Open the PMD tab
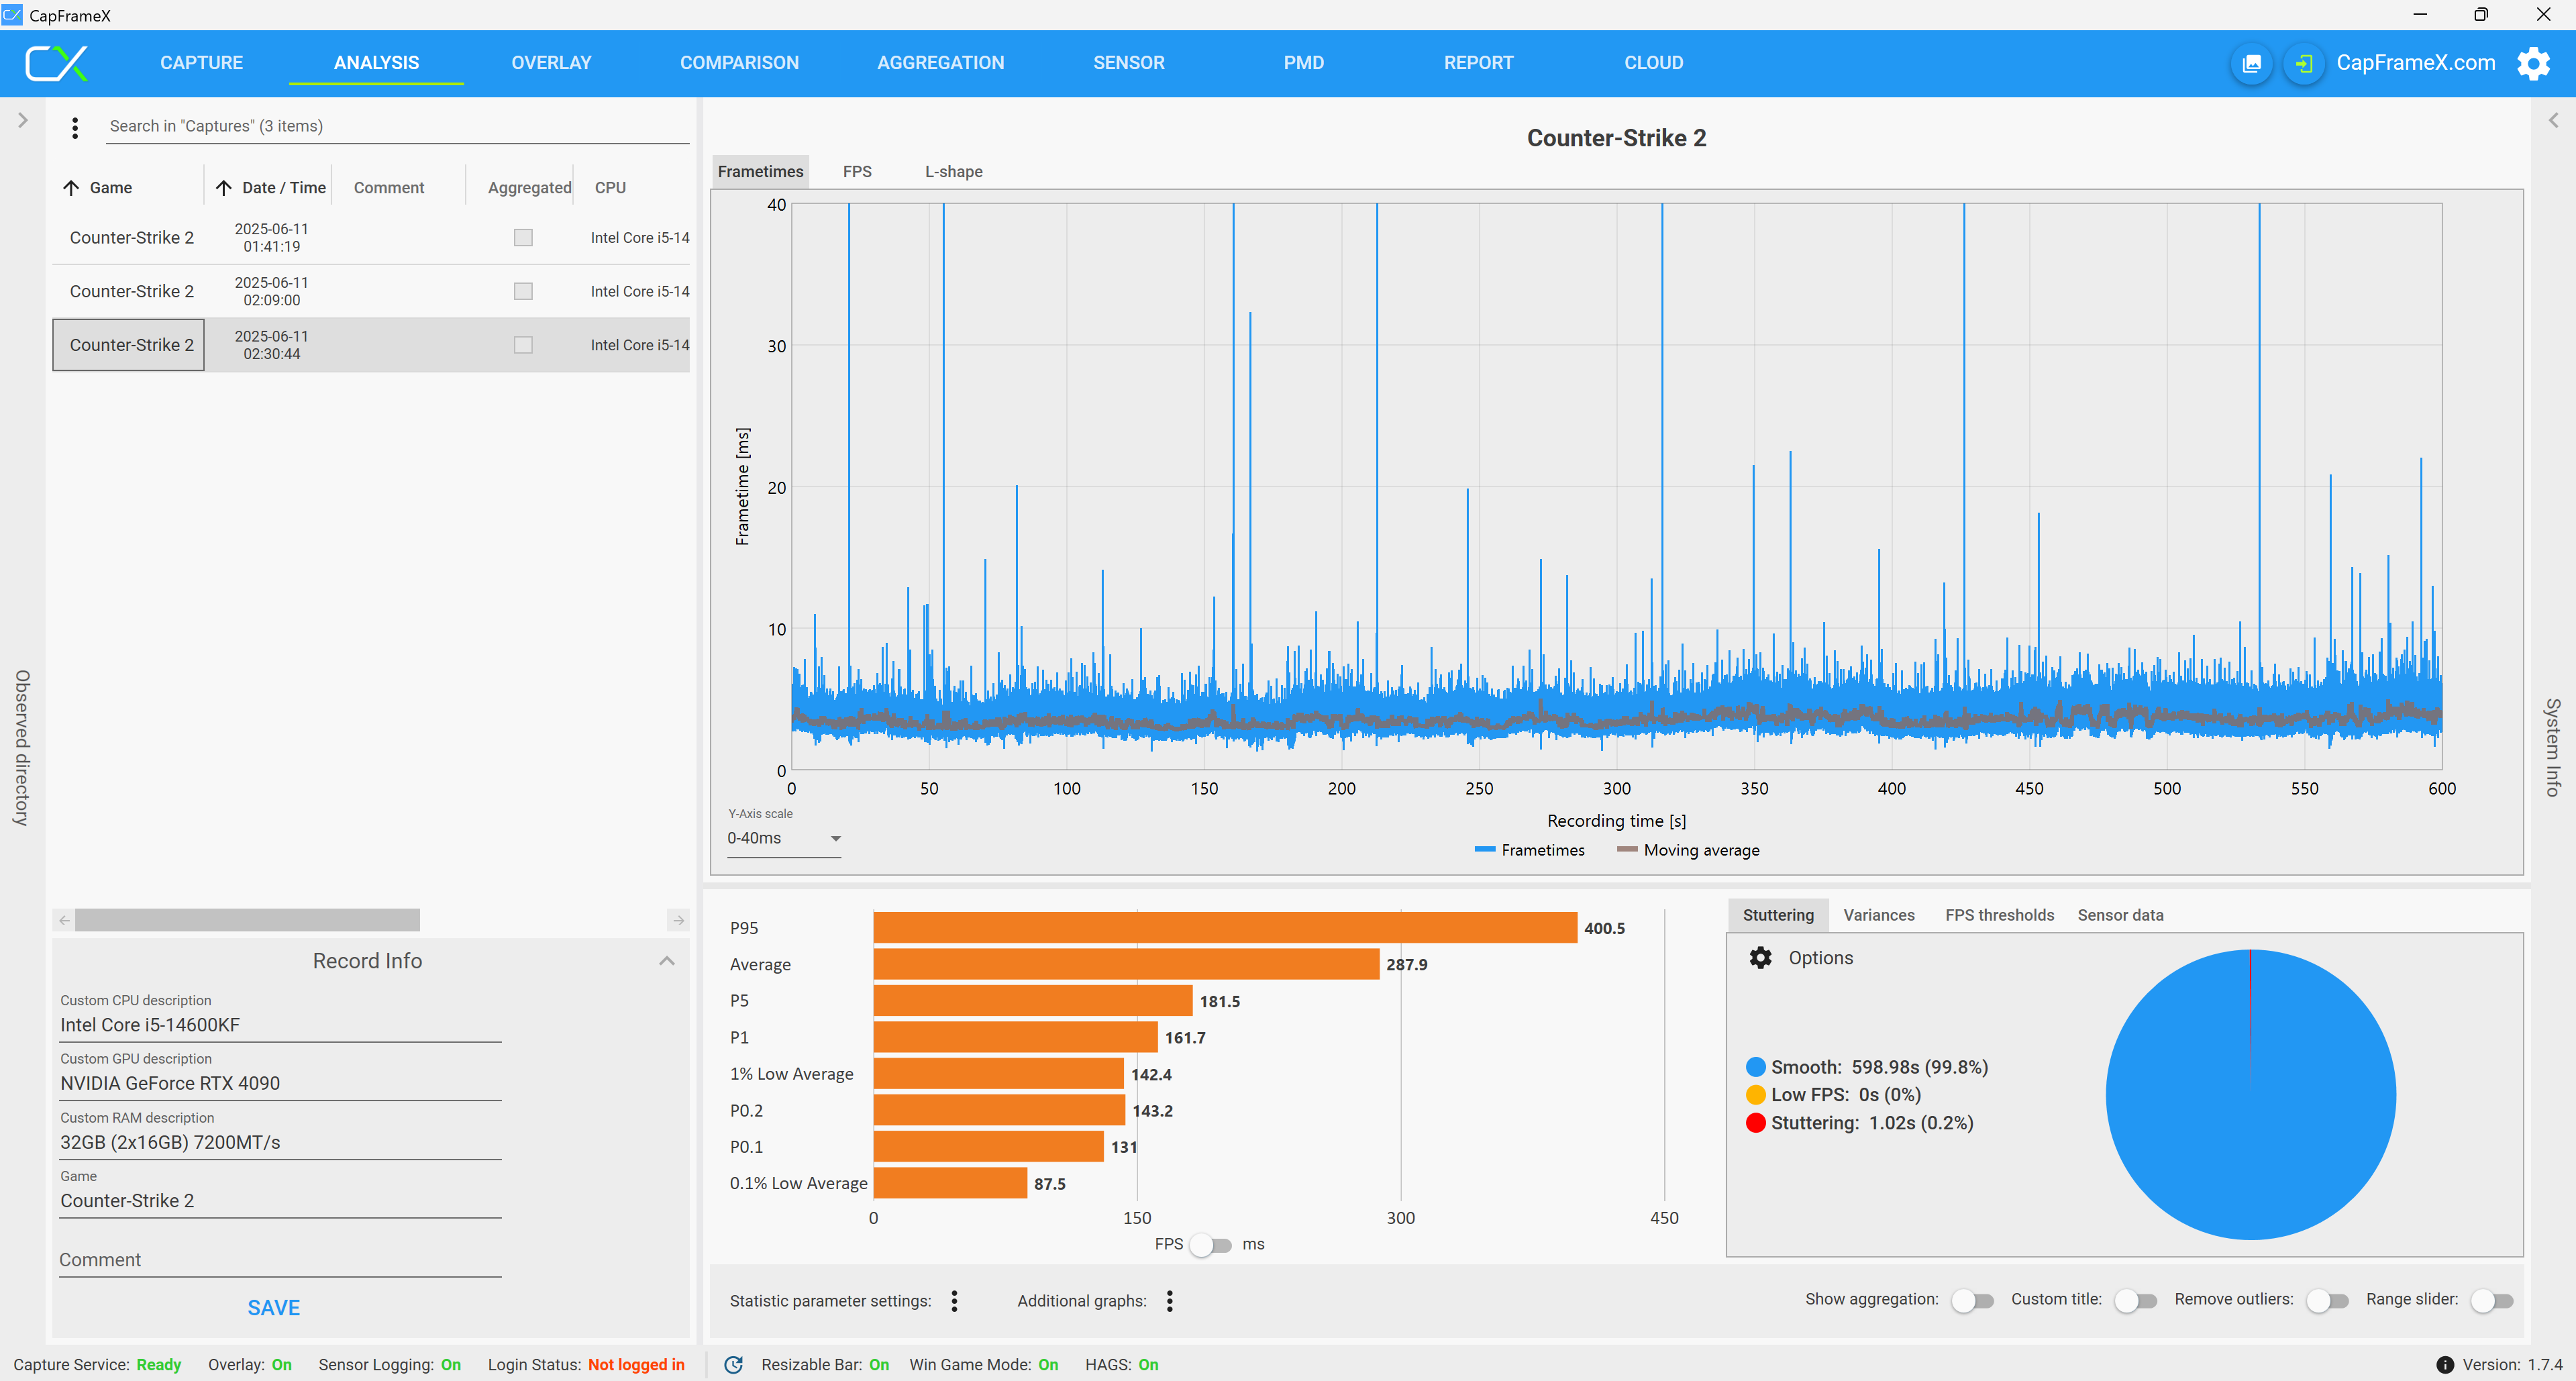This screenshot has width=2576, height=1381. pyautogui.click(x=1303, y=63)
